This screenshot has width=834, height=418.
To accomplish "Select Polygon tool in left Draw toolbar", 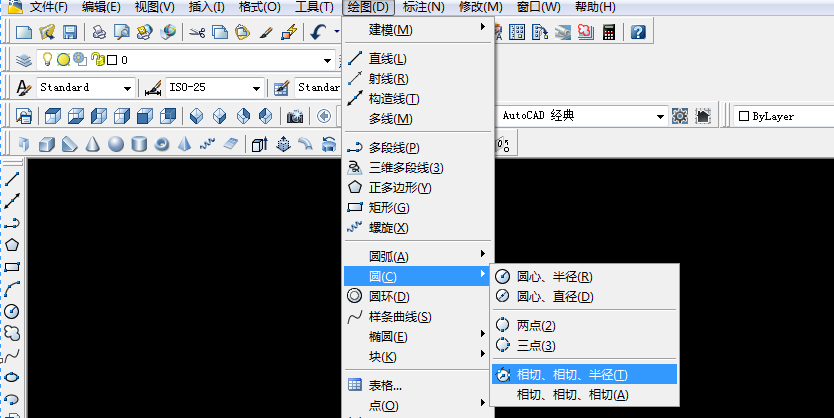I will [12, 245].
